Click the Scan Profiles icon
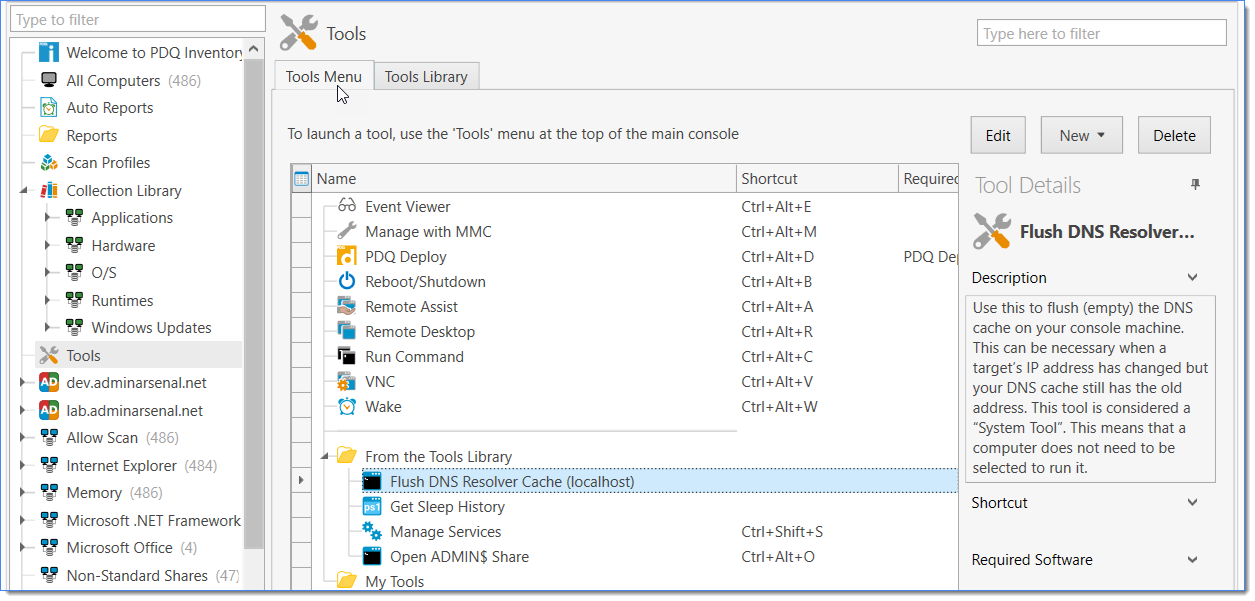Image resolution: width=1255 pixels, height=601 pixels. pos(49,163)
